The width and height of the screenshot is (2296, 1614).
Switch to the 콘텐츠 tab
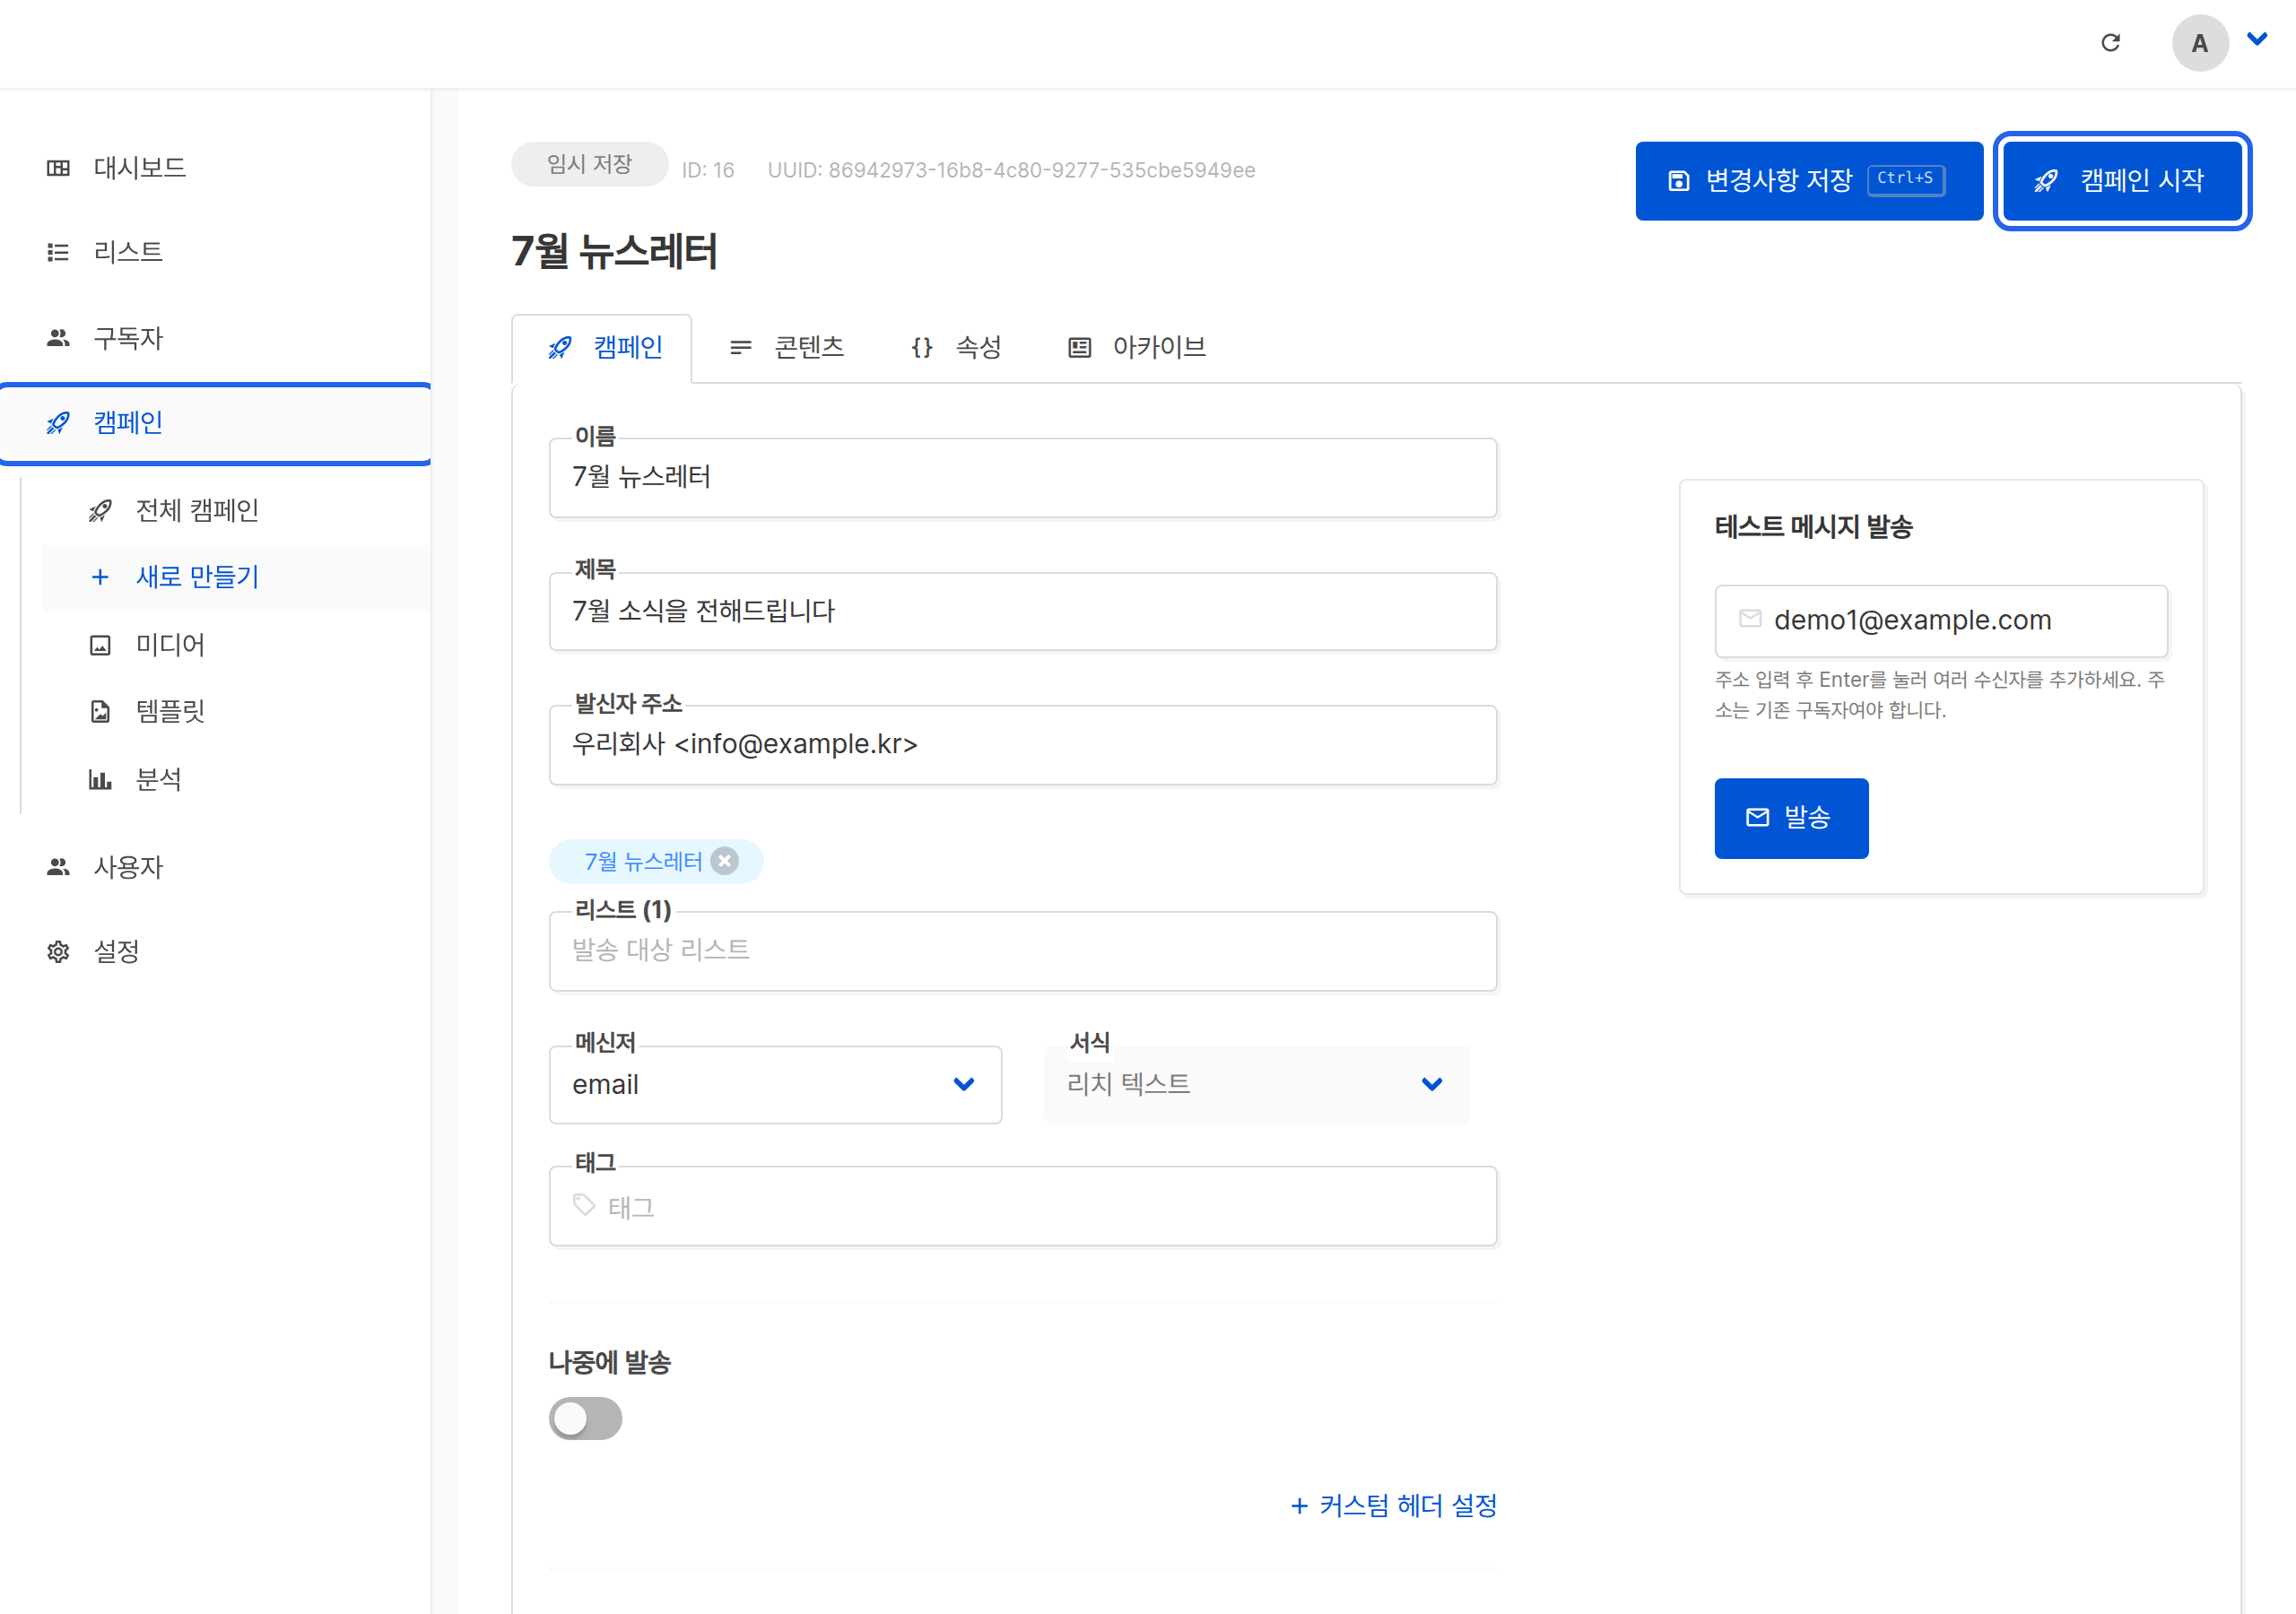787,348
